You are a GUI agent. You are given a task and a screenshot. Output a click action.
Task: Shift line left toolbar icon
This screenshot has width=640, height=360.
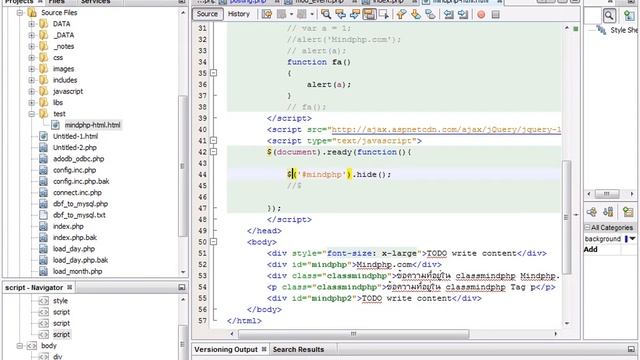coord(449,14)
